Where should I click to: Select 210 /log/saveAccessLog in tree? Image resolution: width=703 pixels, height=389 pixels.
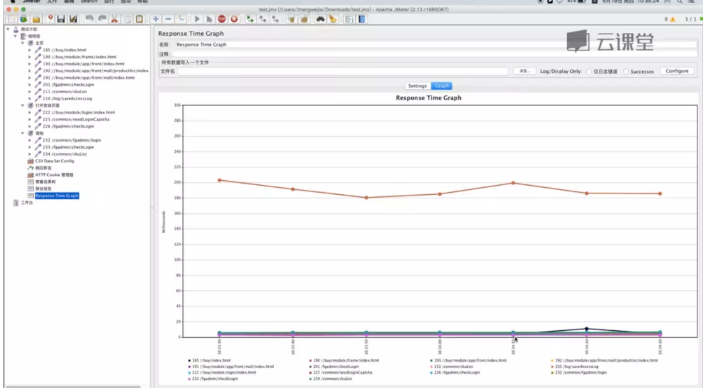coord(67,98)
